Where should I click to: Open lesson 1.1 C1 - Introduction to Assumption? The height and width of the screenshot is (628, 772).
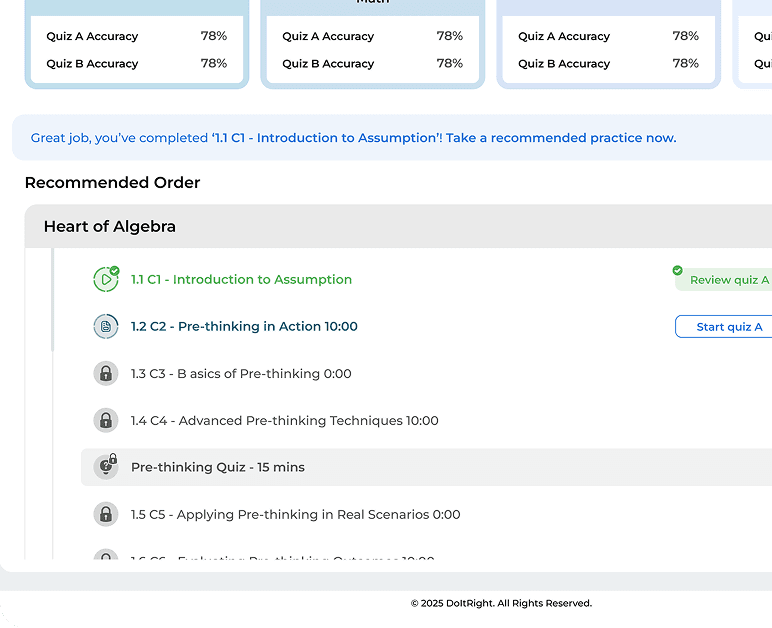(241, 280)
